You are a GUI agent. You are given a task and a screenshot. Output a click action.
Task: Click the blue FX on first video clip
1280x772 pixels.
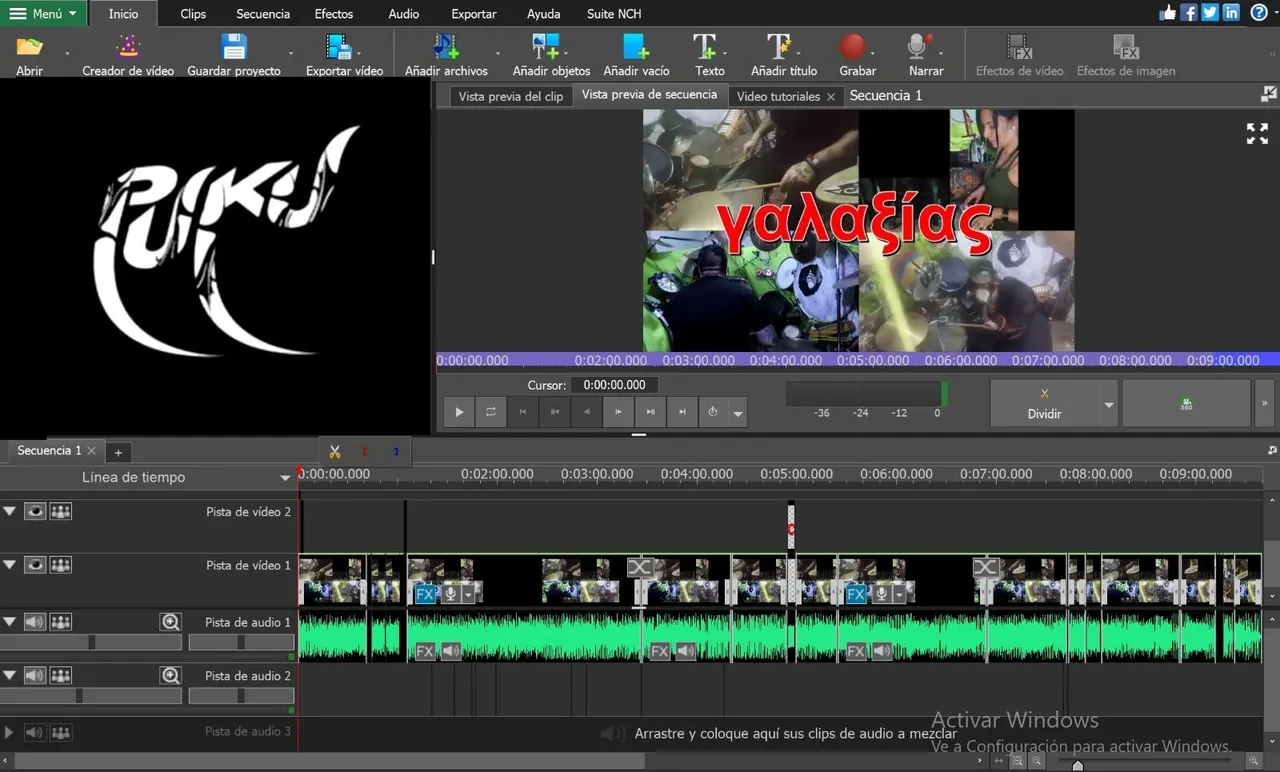point(425,594)
